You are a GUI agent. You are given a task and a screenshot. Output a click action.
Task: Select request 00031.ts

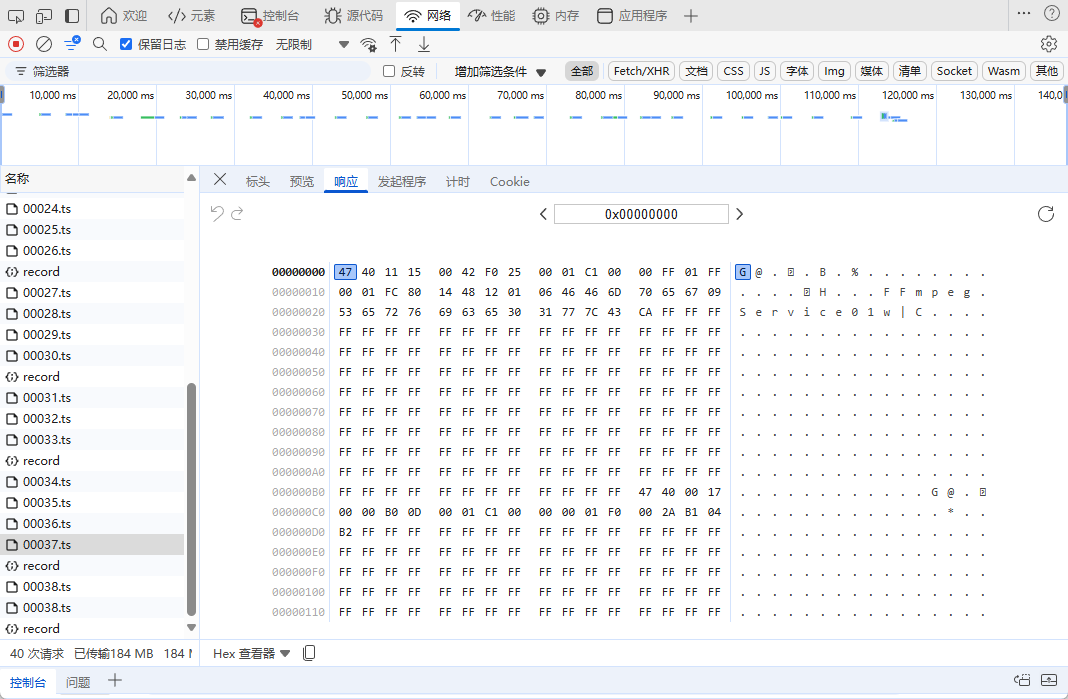click(x=92, y=397)
